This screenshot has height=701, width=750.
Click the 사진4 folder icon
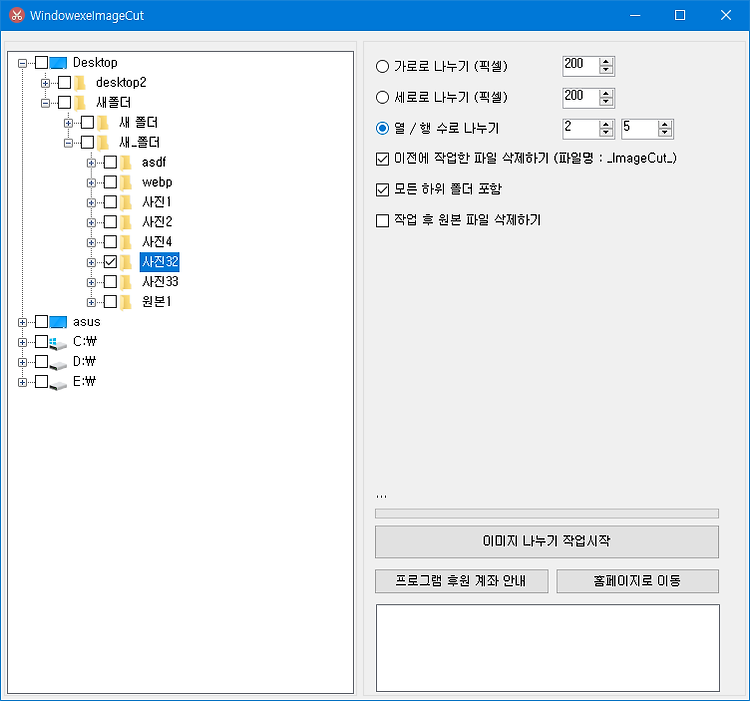(126, 242)
